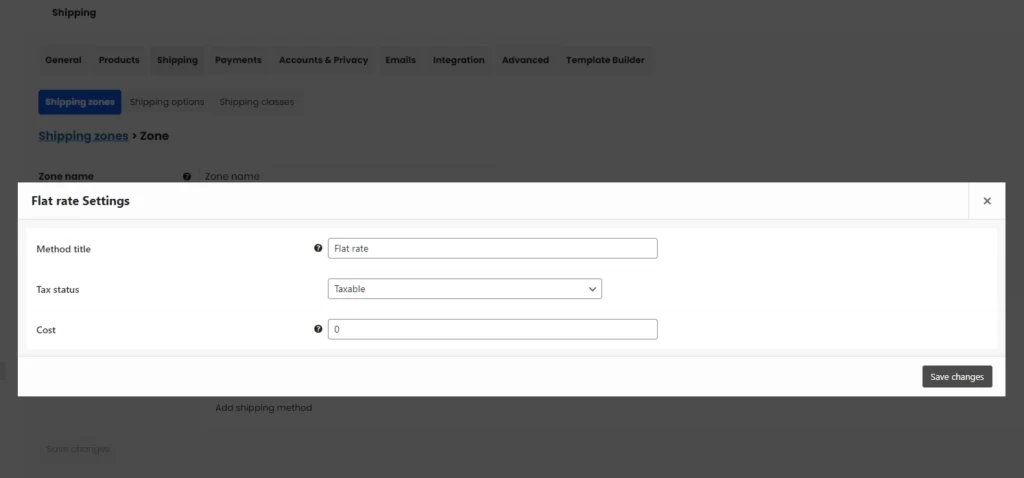Click the Flat rate Settings heading
Image resolution: width=1024 pixels, height=478 pixels.
(80, 201)
